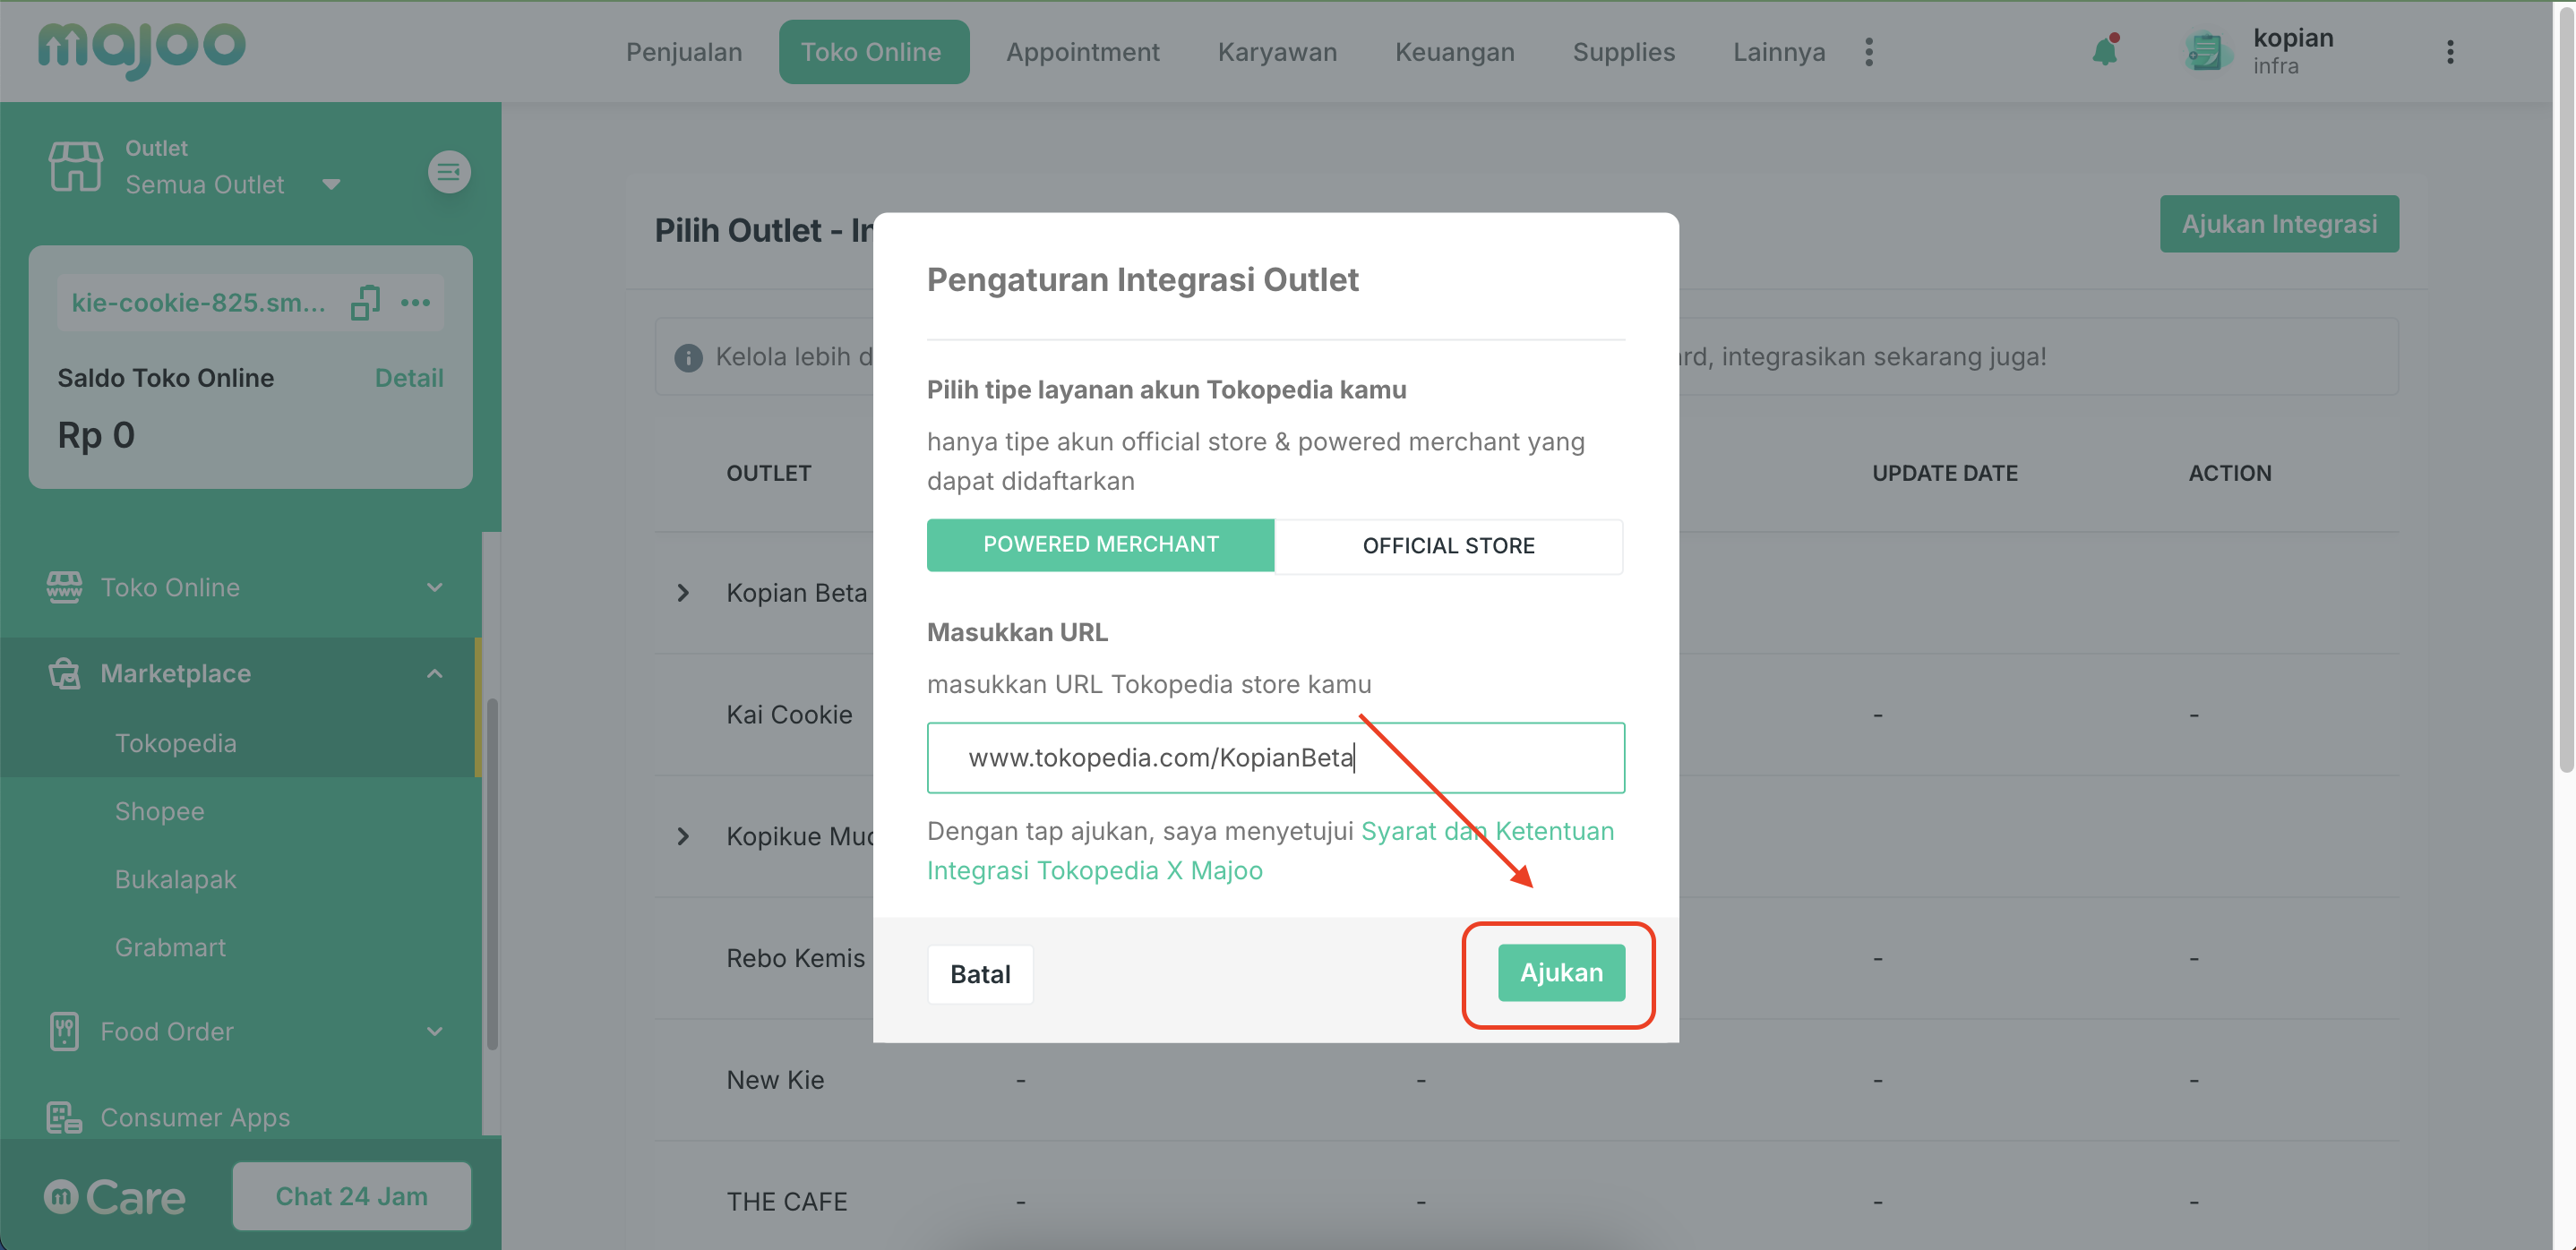Click the Consumer Apps icon
The width and height of the screenshot is (2576, 1250).
pyautogui.click(x=64, y=1117)
